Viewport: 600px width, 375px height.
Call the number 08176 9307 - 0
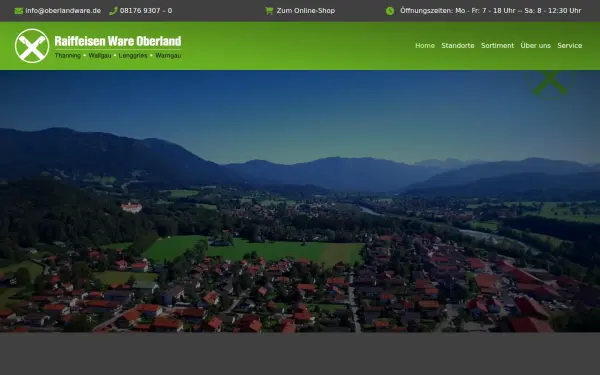146,11
